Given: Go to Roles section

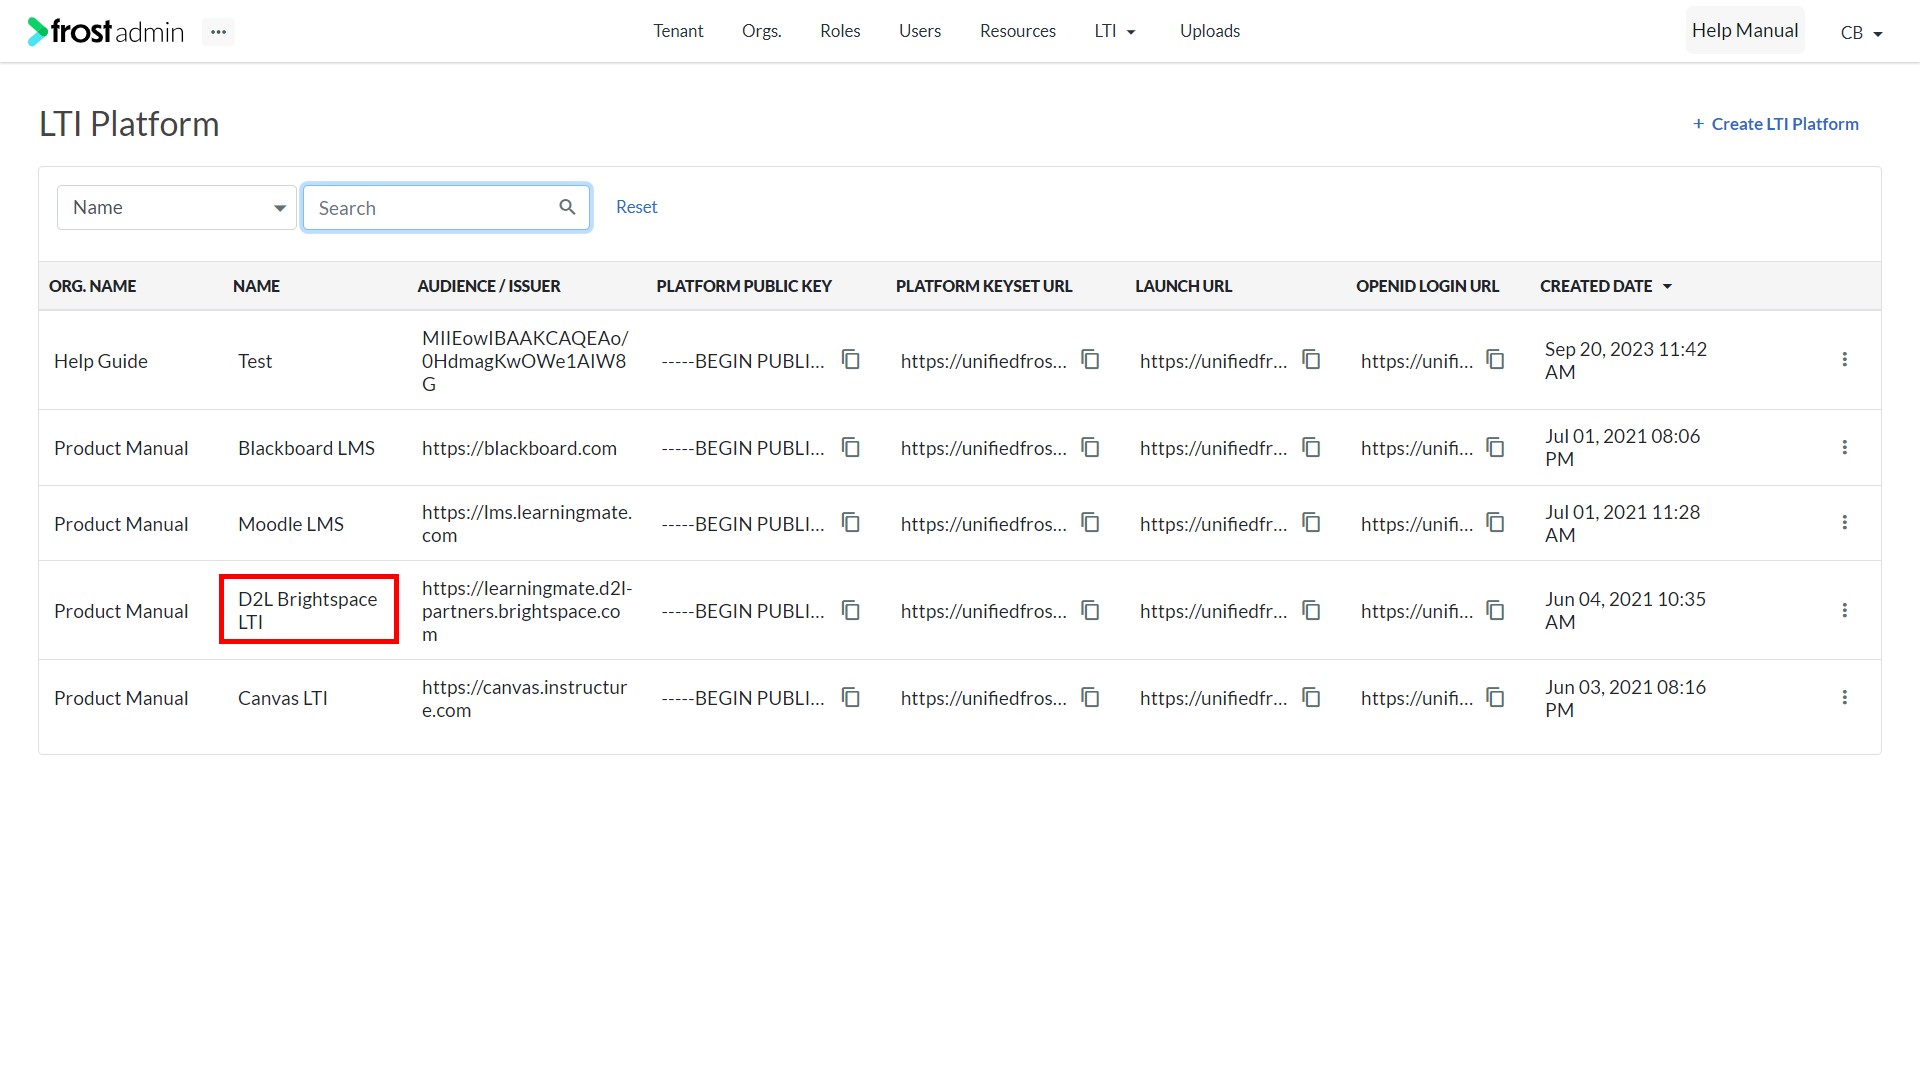Looking at the screenshot, I should coord(840,31).
